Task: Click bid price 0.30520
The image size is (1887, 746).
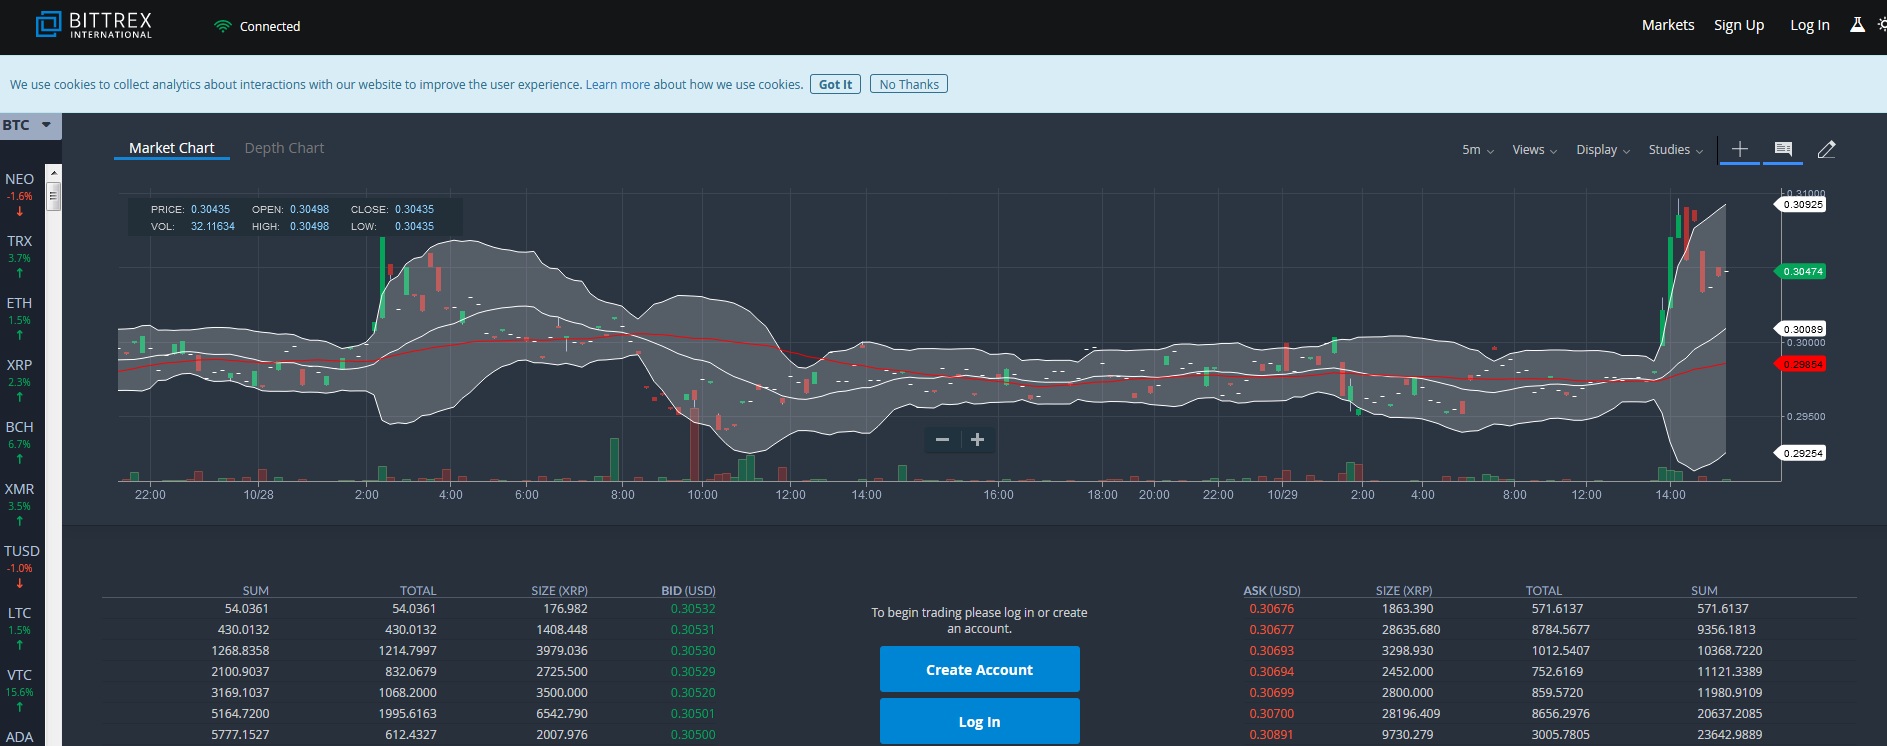Action: pyautogui.click(x=693, y=692)
